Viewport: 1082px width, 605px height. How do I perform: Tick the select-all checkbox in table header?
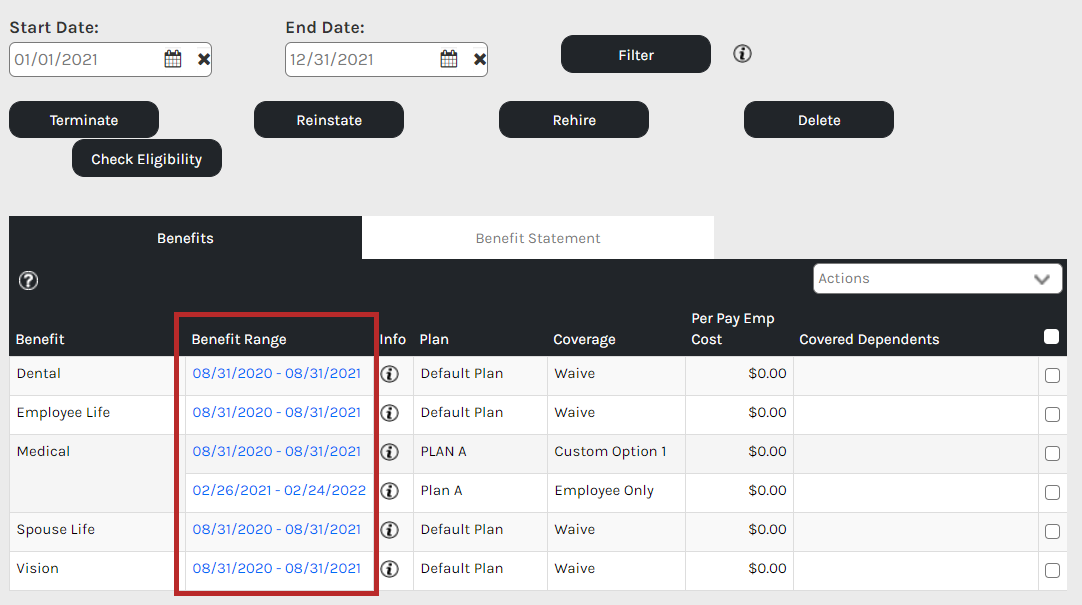click(1052, 337)
